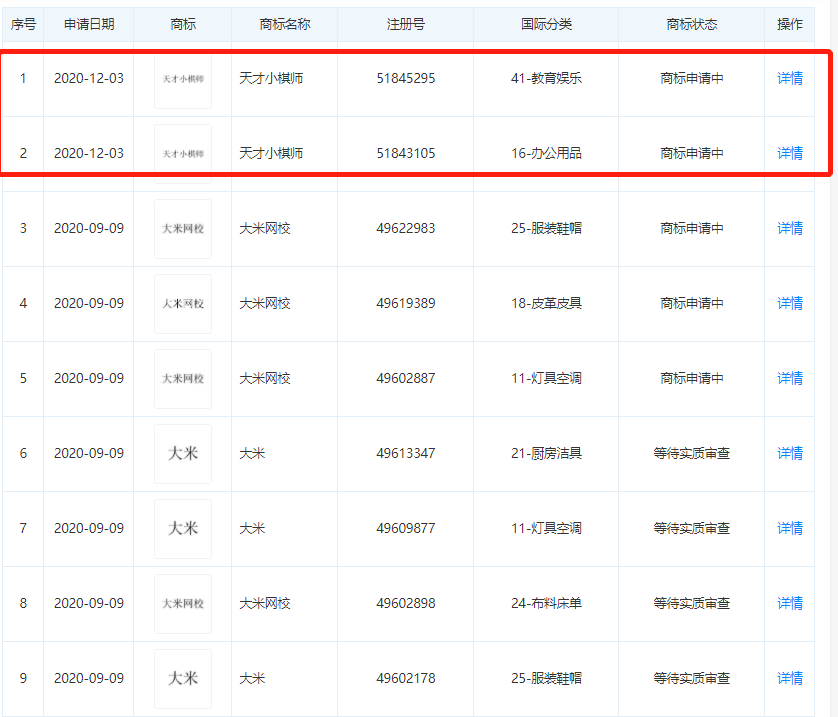Click the 商标名称 column header

tap(285, 24)
